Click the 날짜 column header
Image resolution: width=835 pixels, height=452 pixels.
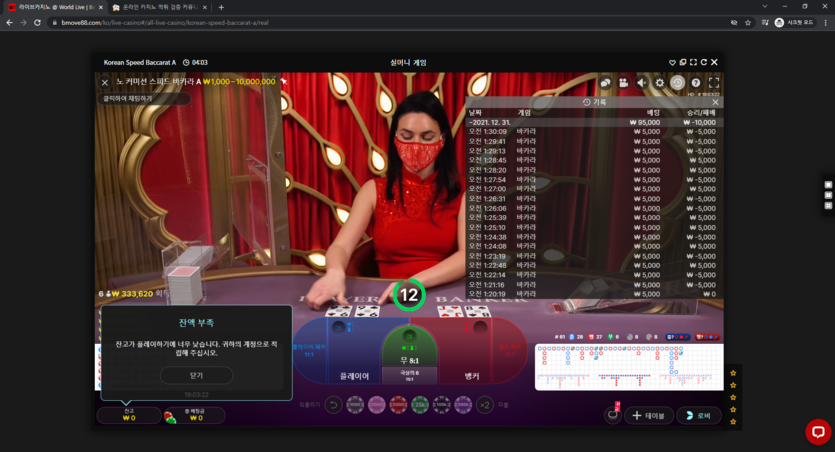(x=475, y=113)
